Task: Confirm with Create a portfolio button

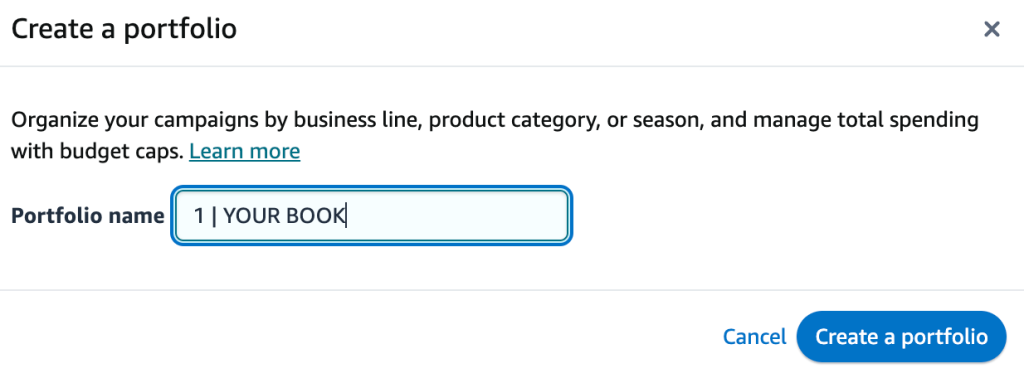Action: click(x=901, y=337)
